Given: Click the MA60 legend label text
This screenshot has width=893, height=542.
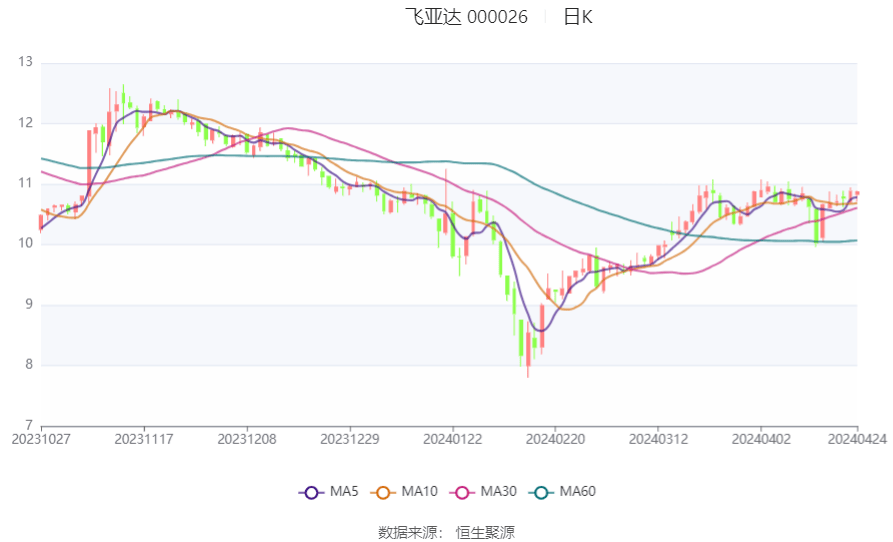Looking at the screenshot, I should point(577,492).
